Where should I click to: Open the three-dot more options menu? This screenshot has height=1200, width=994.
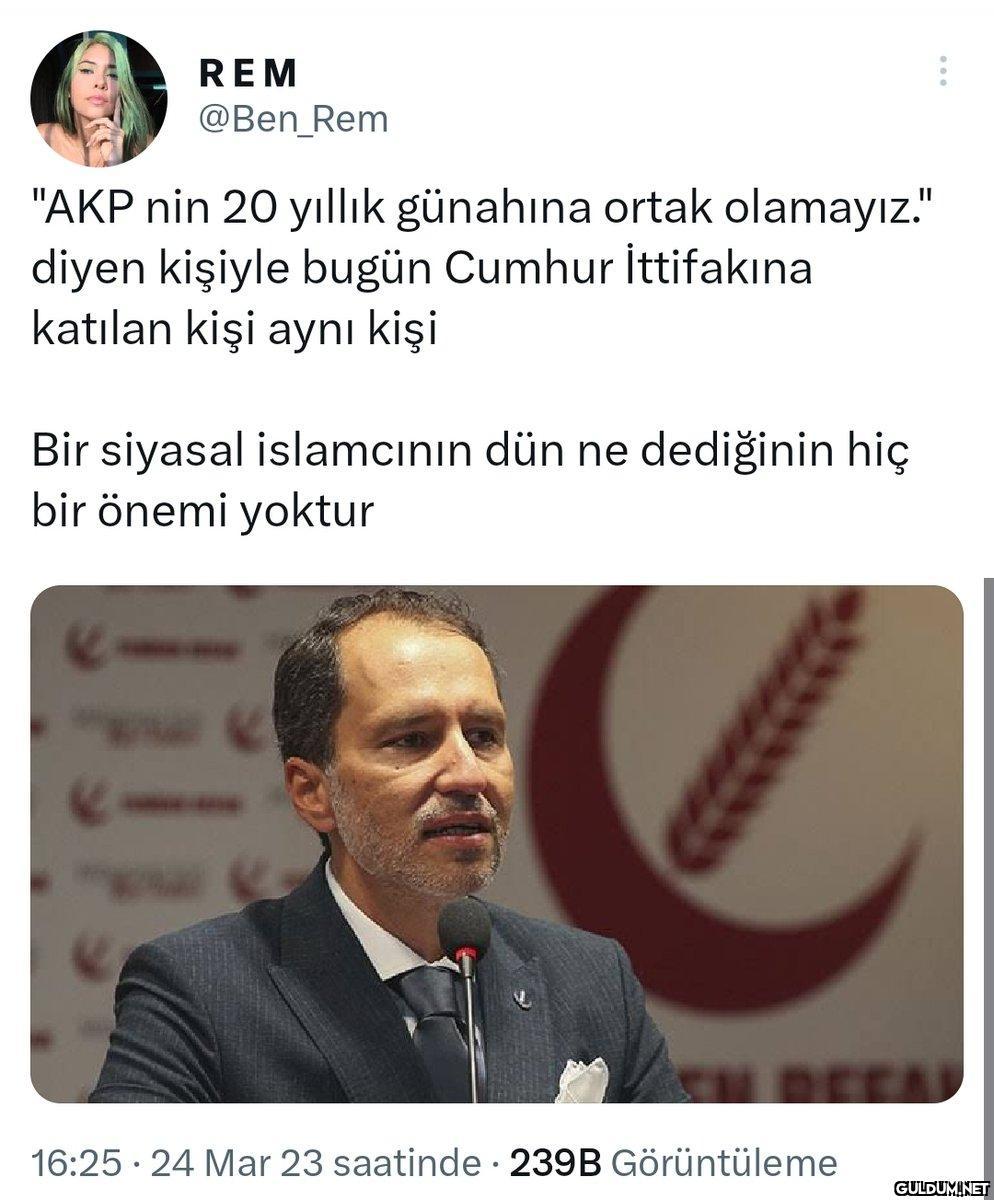pyautogui.click(x=942, y=71)
